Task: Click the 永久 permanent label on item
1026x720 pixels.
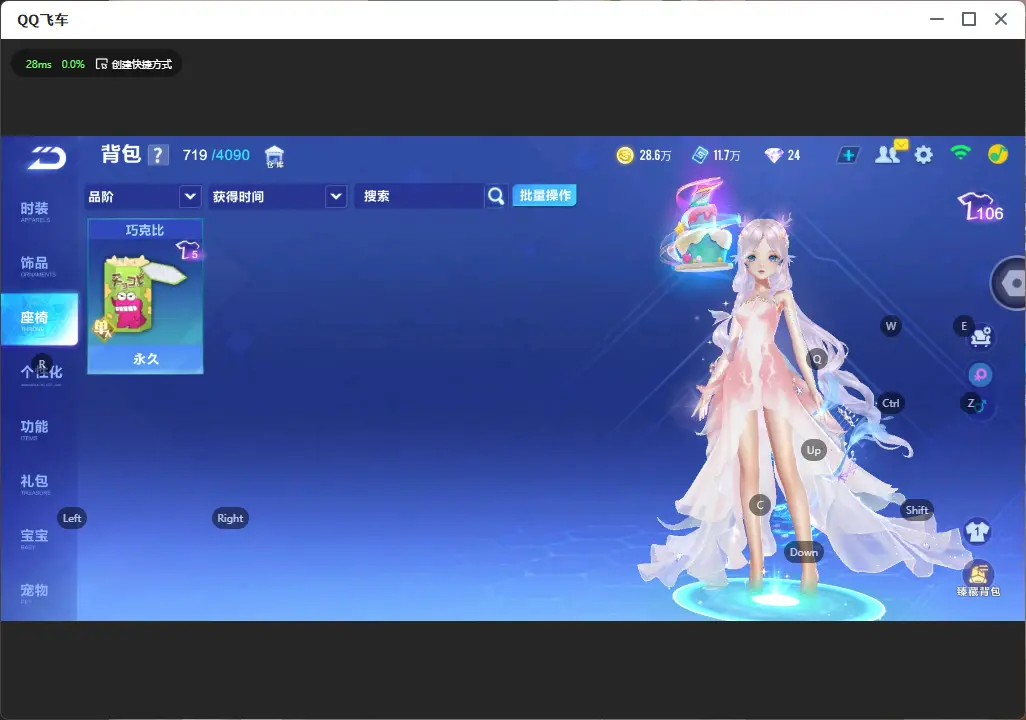Action: tap(145, 359)
